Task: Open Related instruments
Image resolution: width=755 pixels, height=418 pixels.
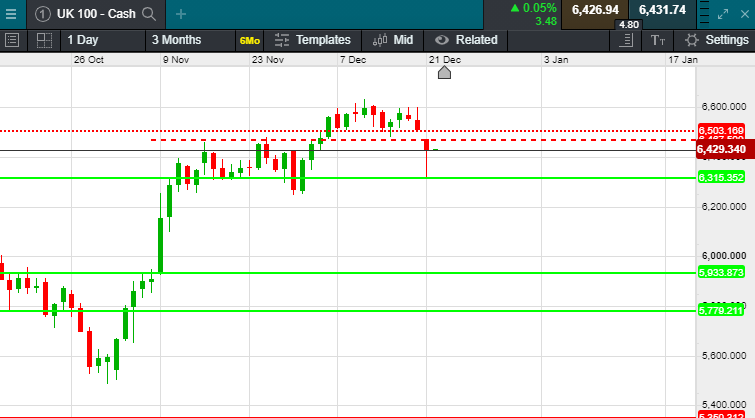Action: [x=466, y=40]
